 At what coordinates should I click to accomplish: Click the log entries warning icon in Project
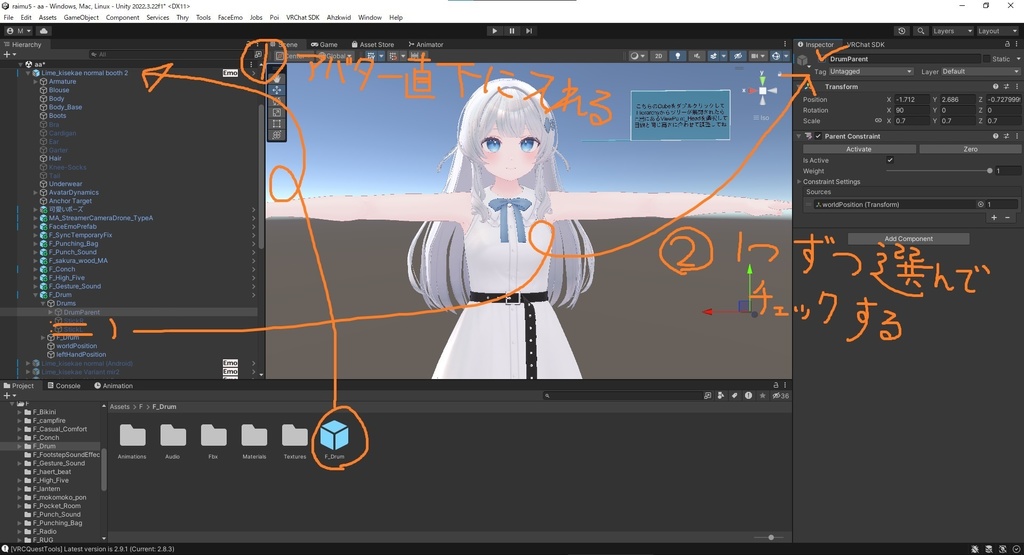(748, 396)
